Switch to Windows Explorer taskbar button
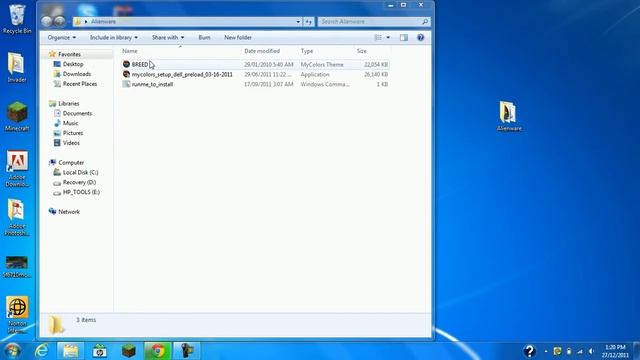Image resolution: width=640 pixels, height=360 pixels. pos(71,351)
